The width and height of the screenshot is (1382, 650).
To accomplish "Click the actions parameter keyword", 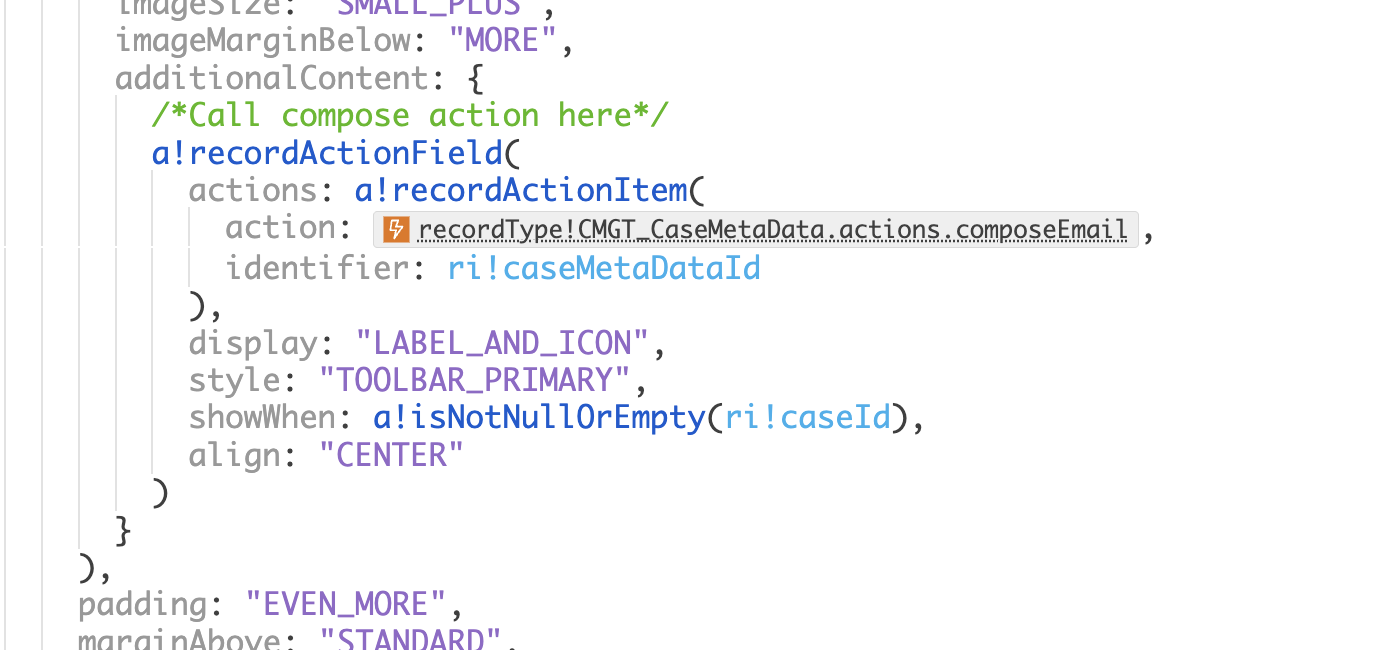I will click(253, 190).
